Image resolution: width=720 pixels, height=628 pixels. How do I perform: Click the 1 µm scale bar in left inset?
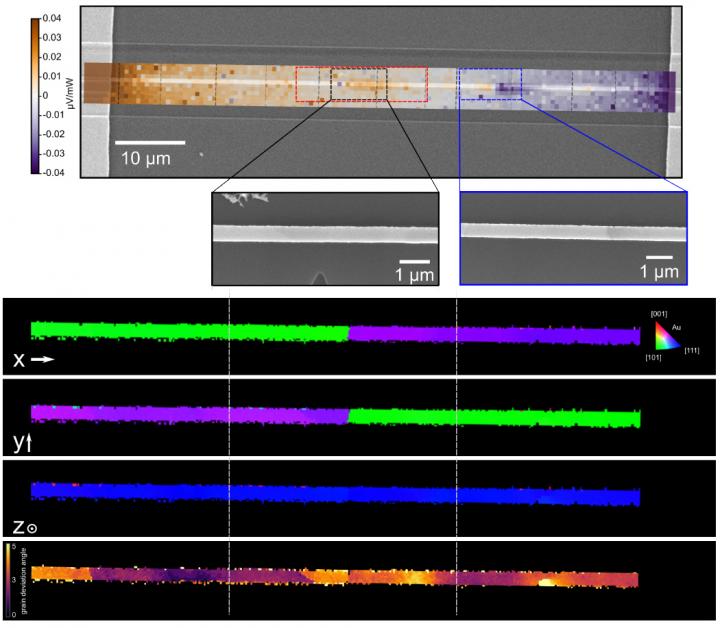click(x=422, y=262)
